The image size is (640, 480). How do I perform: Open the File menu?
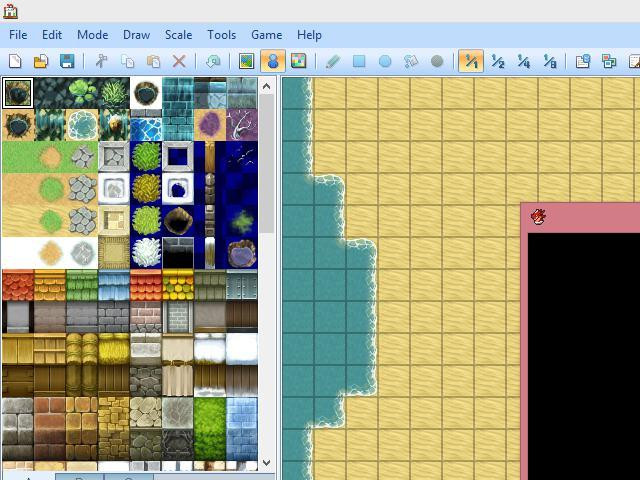tap(18, 35)
